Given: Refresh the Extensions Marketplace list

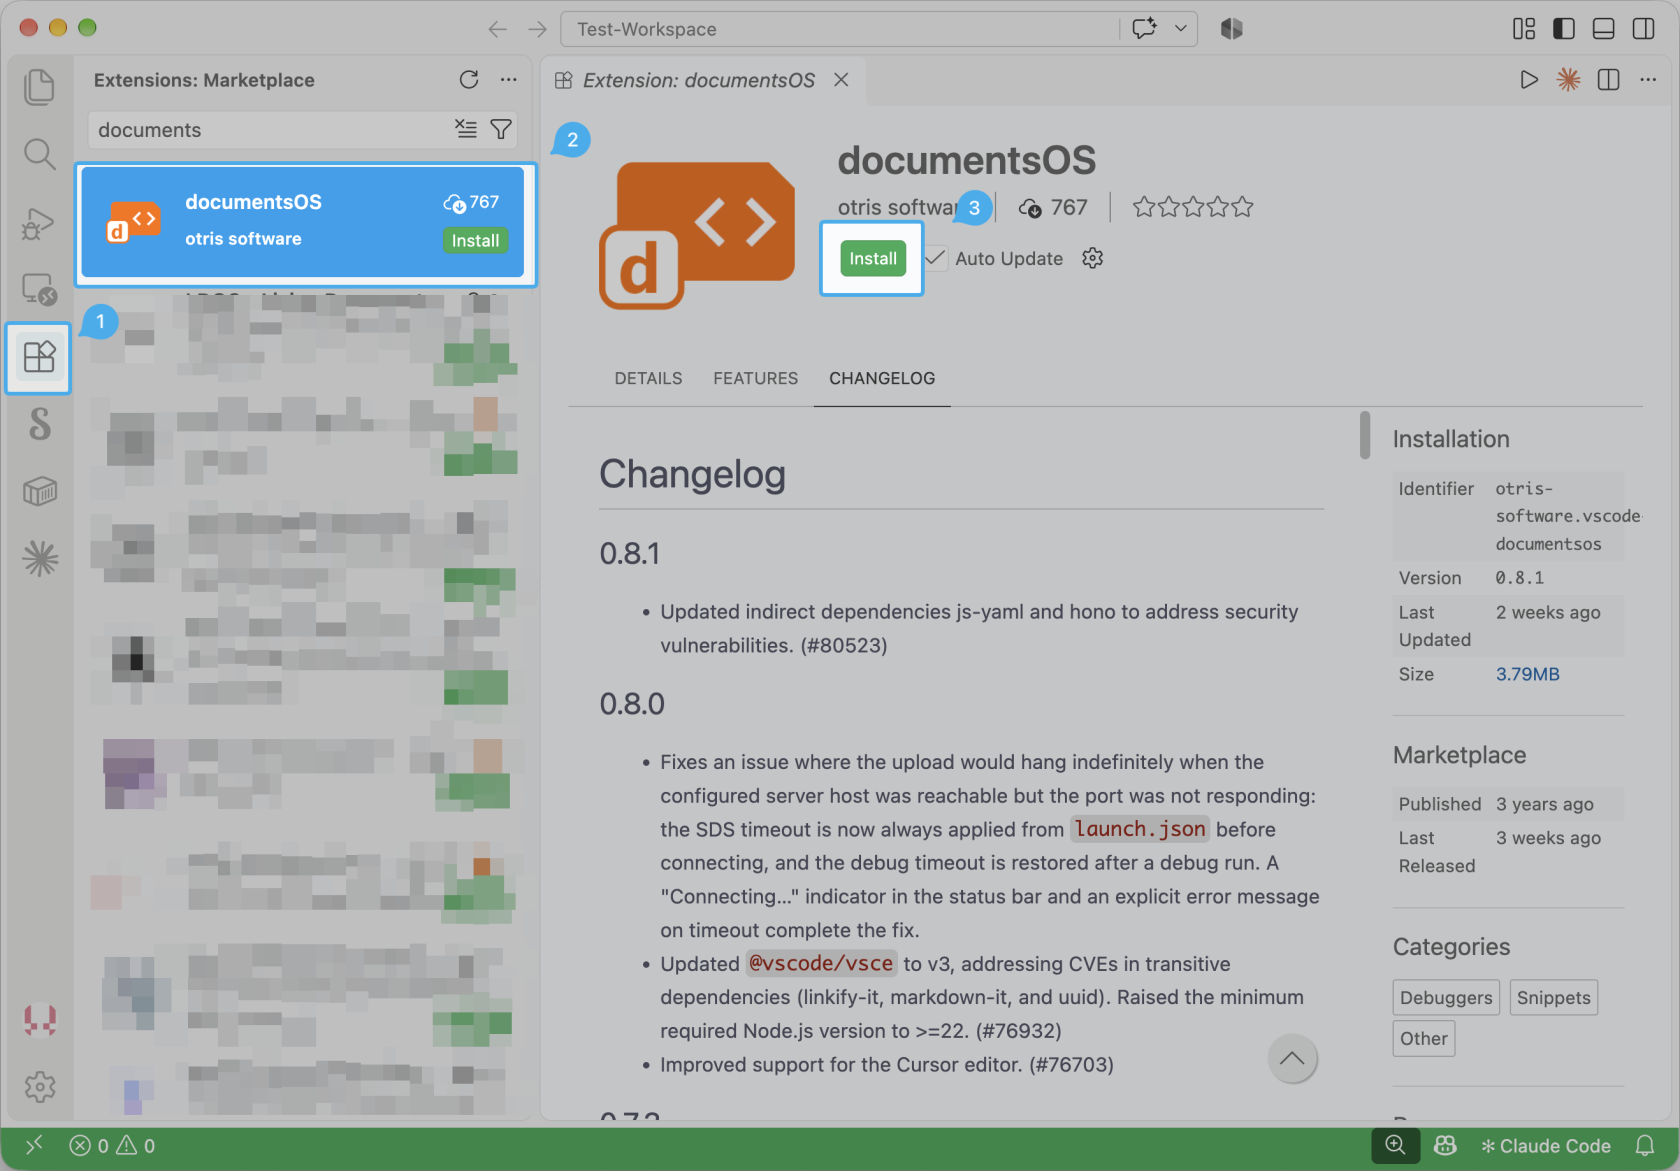Looking at the screenshot, I should coord(468,80).
